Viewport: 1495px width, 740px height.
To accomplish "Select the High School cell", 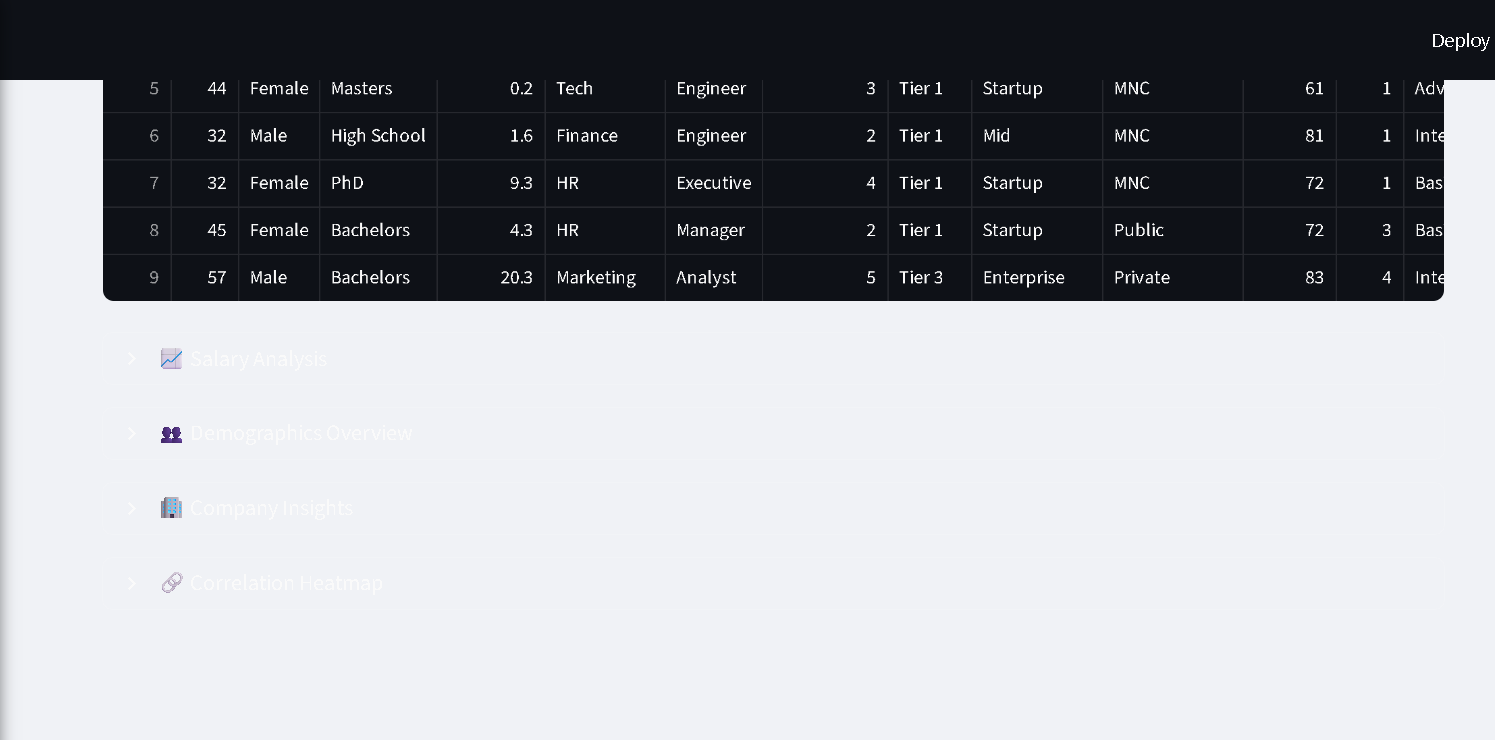I will pyautogui.click(x=378, y=135).
